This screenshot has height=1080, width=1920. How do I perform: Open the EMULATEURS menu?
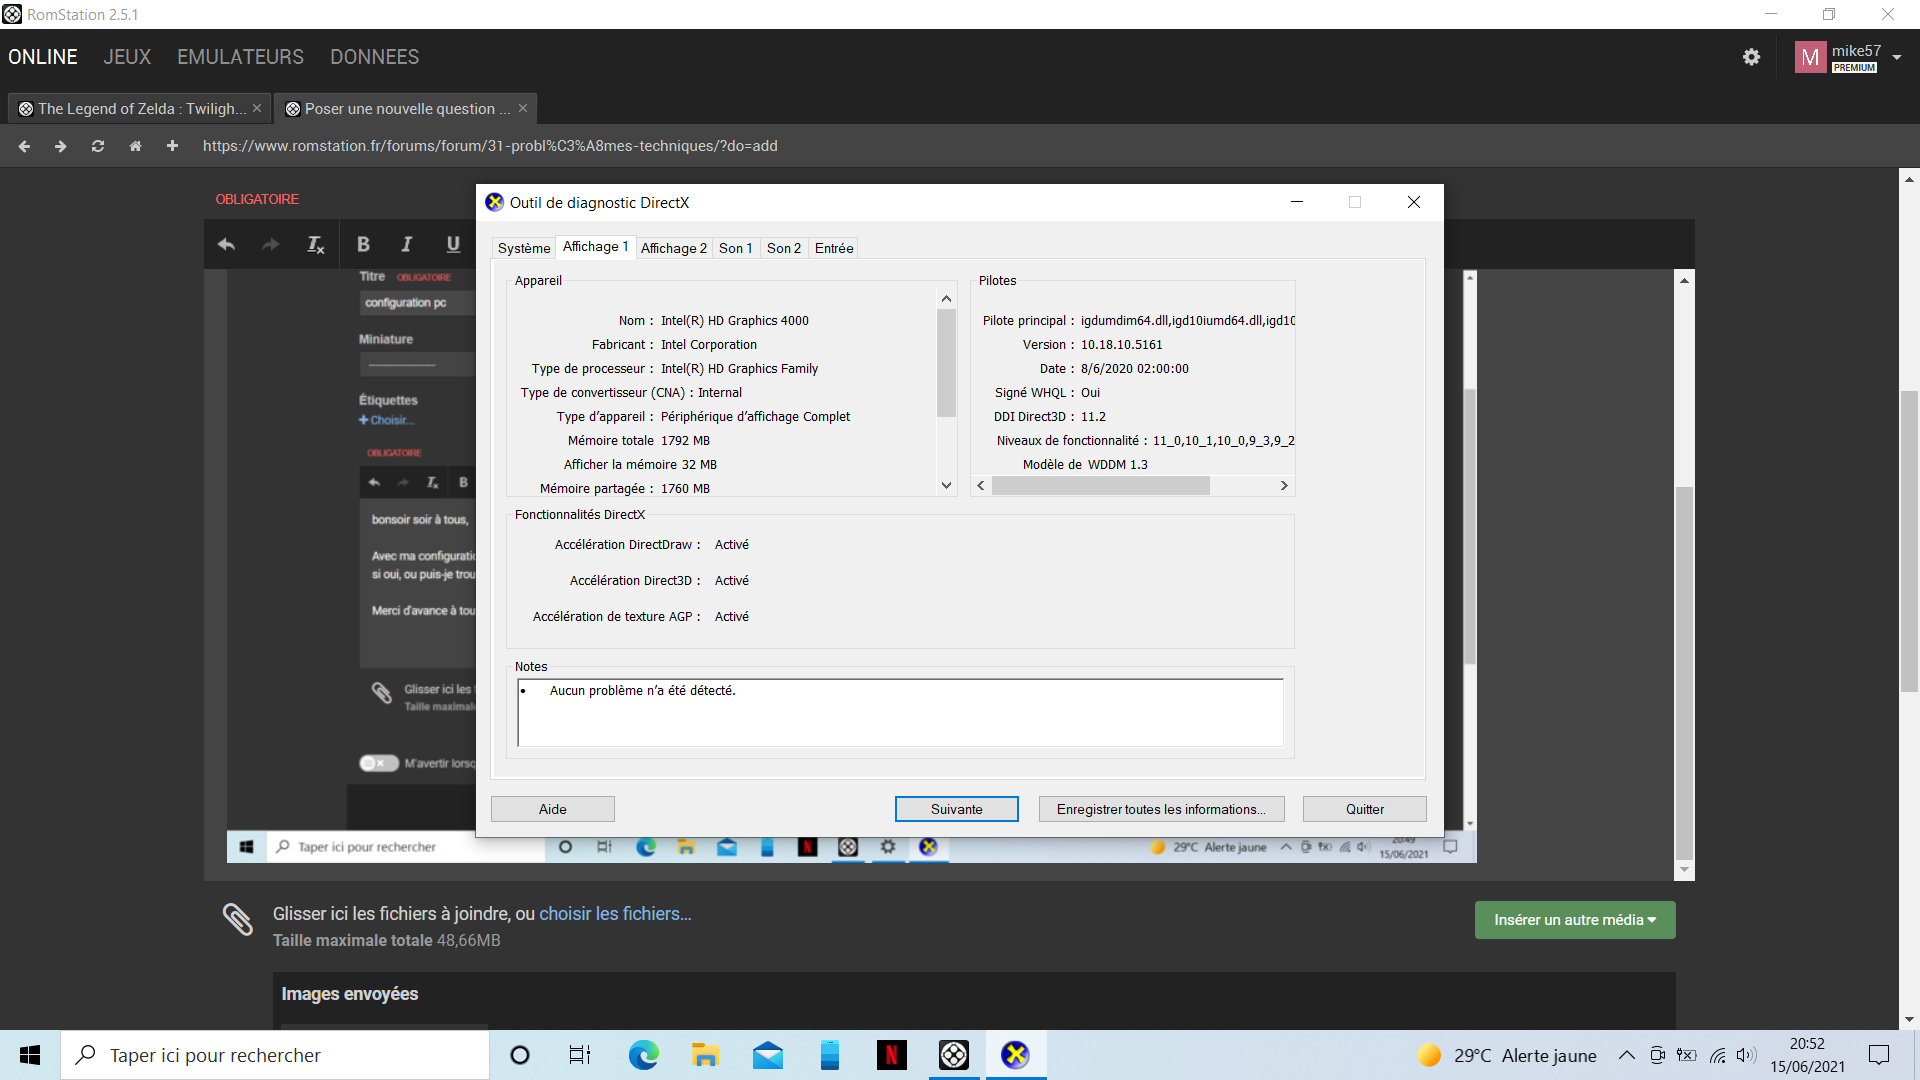240,57
